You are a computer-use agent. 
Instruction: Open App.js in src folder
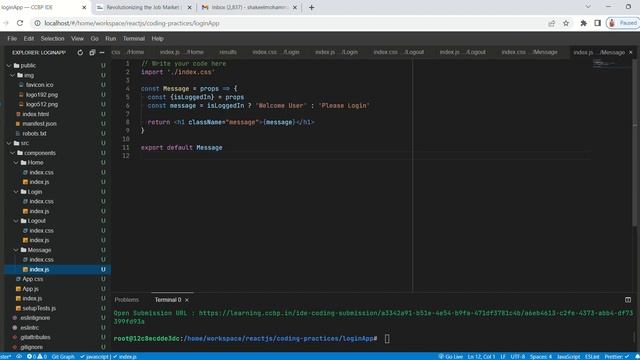pos(30,289)
